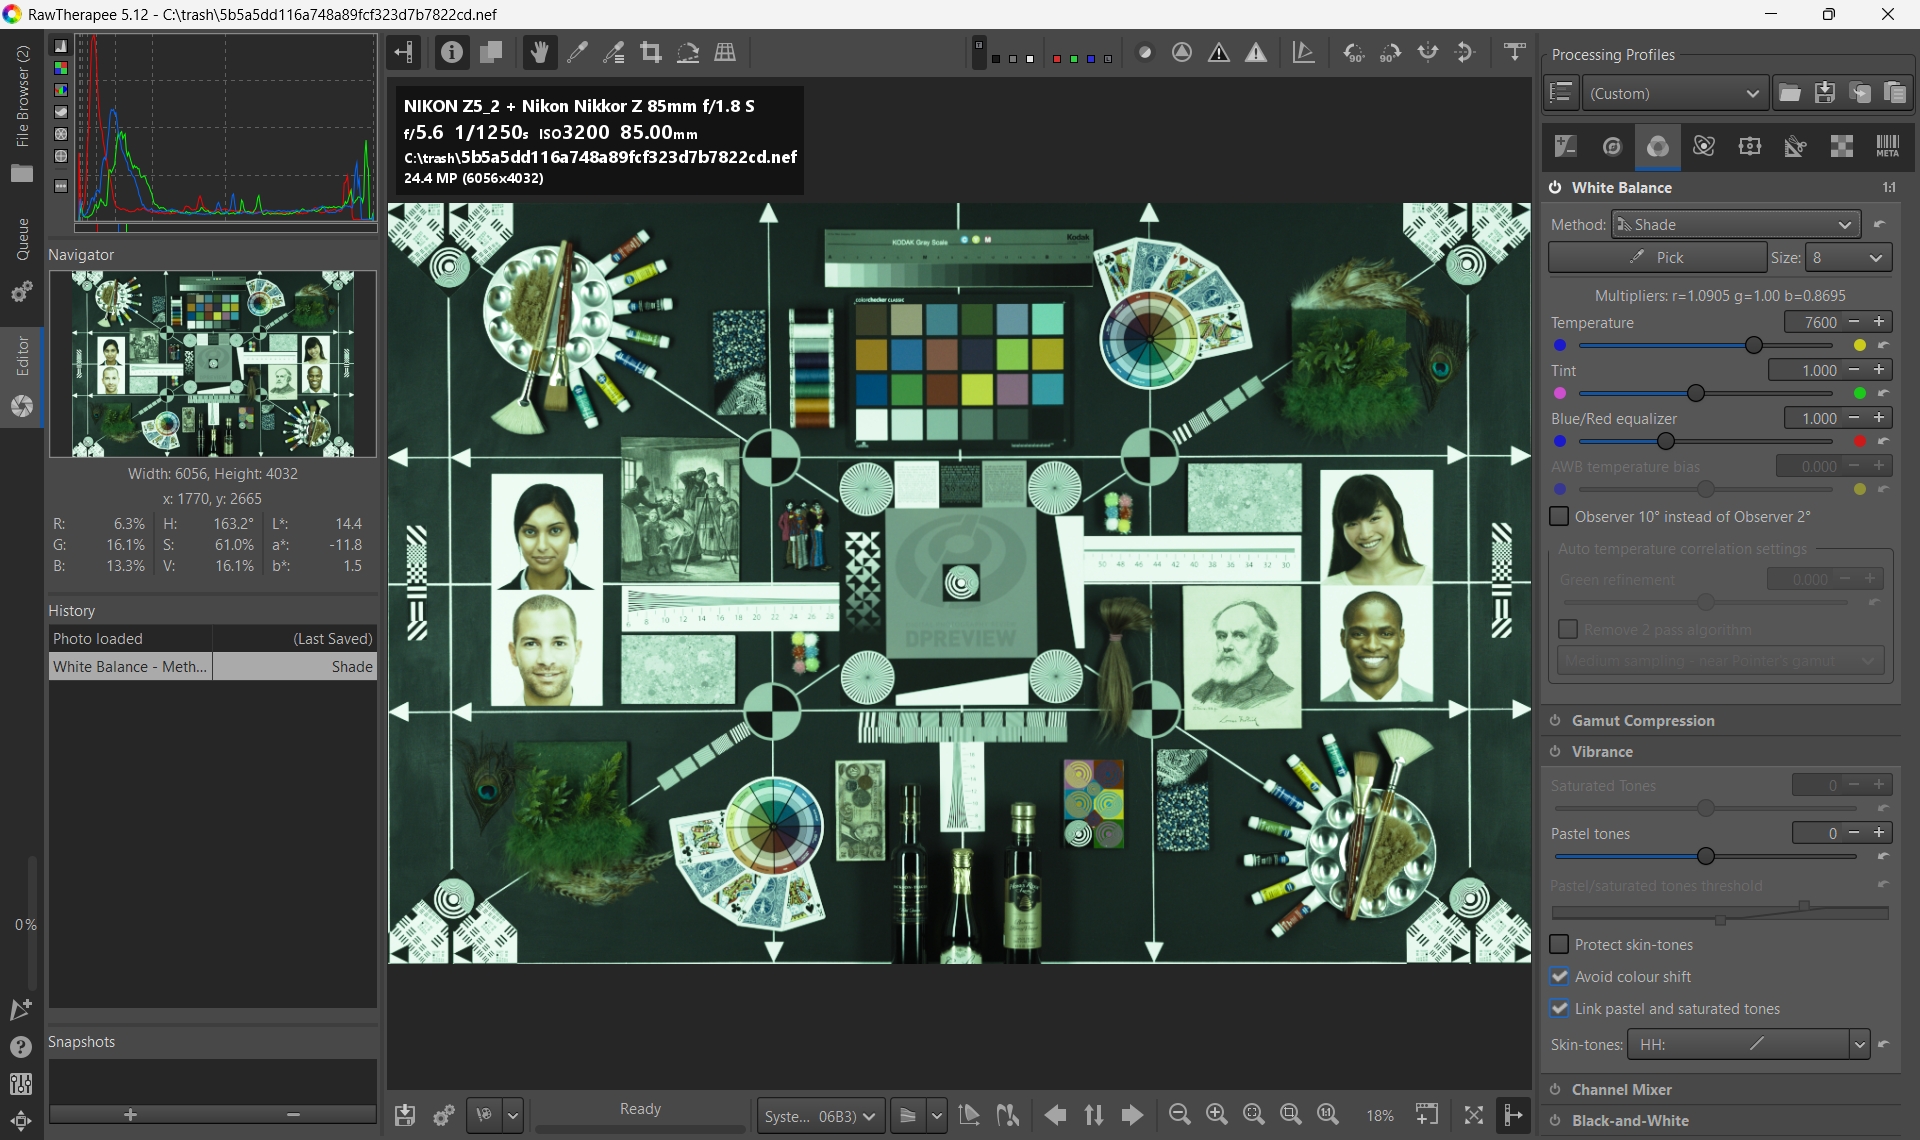Rotate the image 90 degrees left

(1354, 52)
